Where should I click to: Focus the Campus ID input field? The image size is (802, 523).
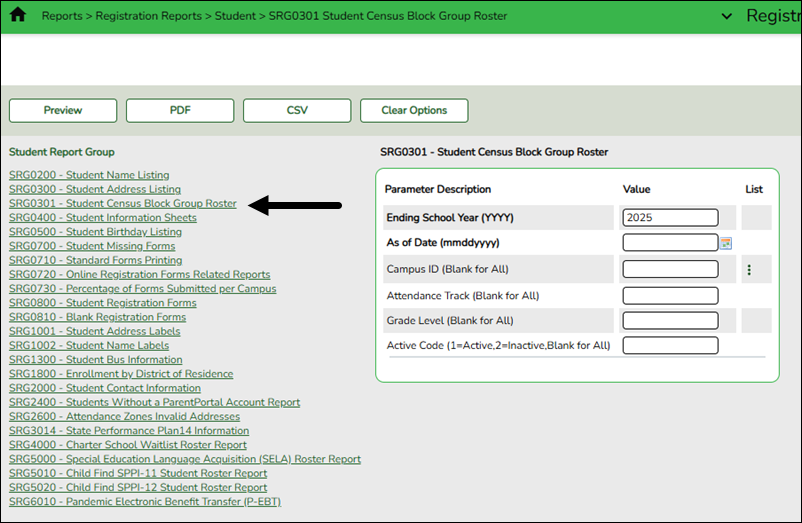[671, 269]
